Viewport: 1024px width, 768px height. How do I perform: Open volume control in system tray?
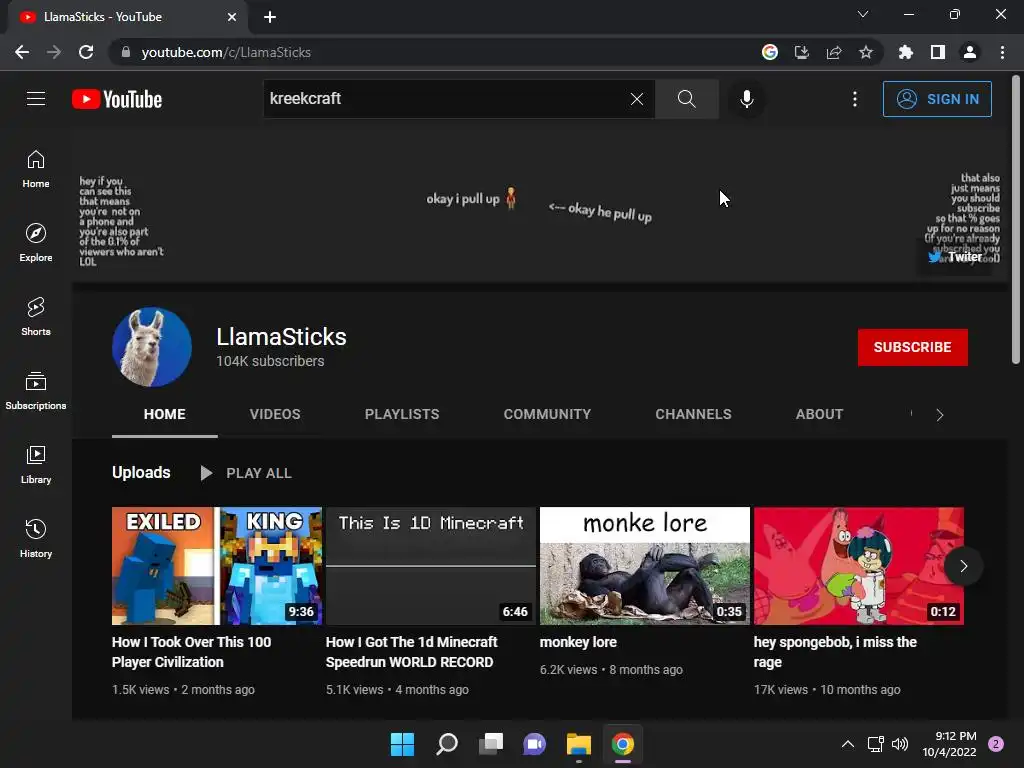[900, 744]
